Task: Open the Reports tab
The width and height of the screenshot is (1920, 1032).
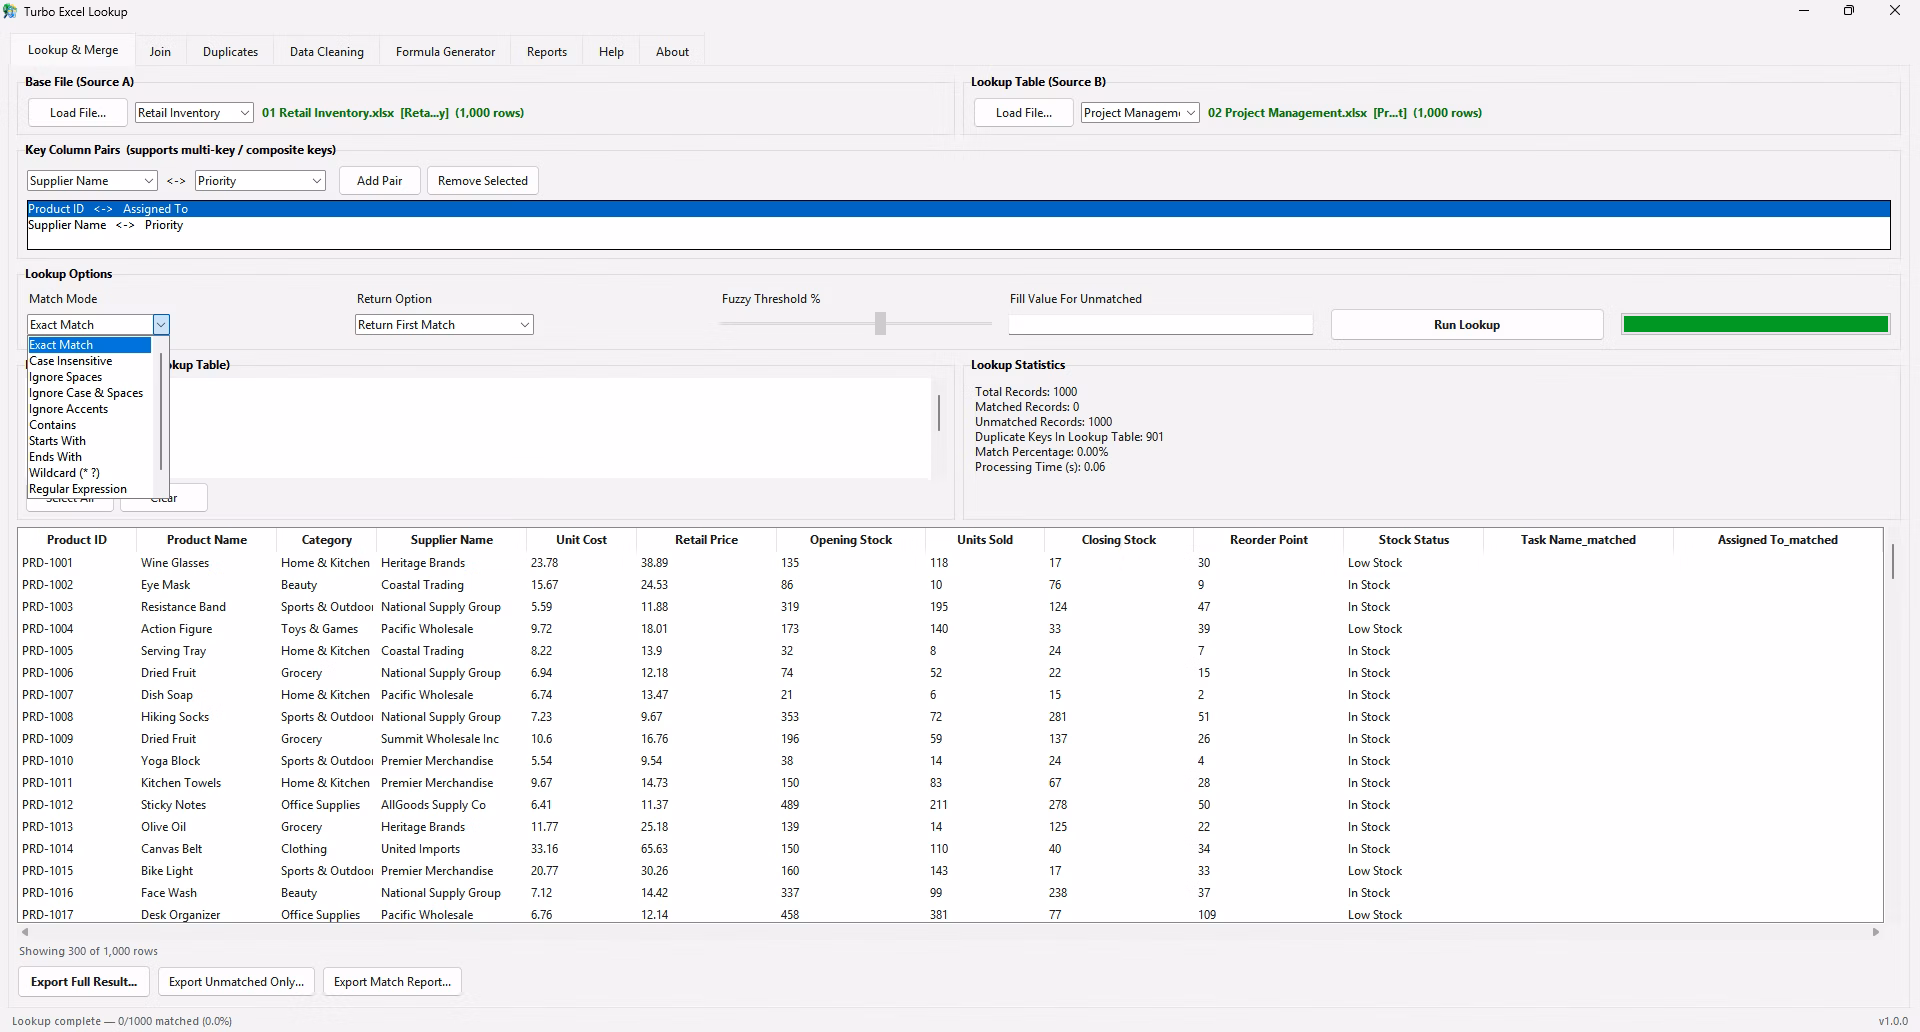Action: pos(547,52)
